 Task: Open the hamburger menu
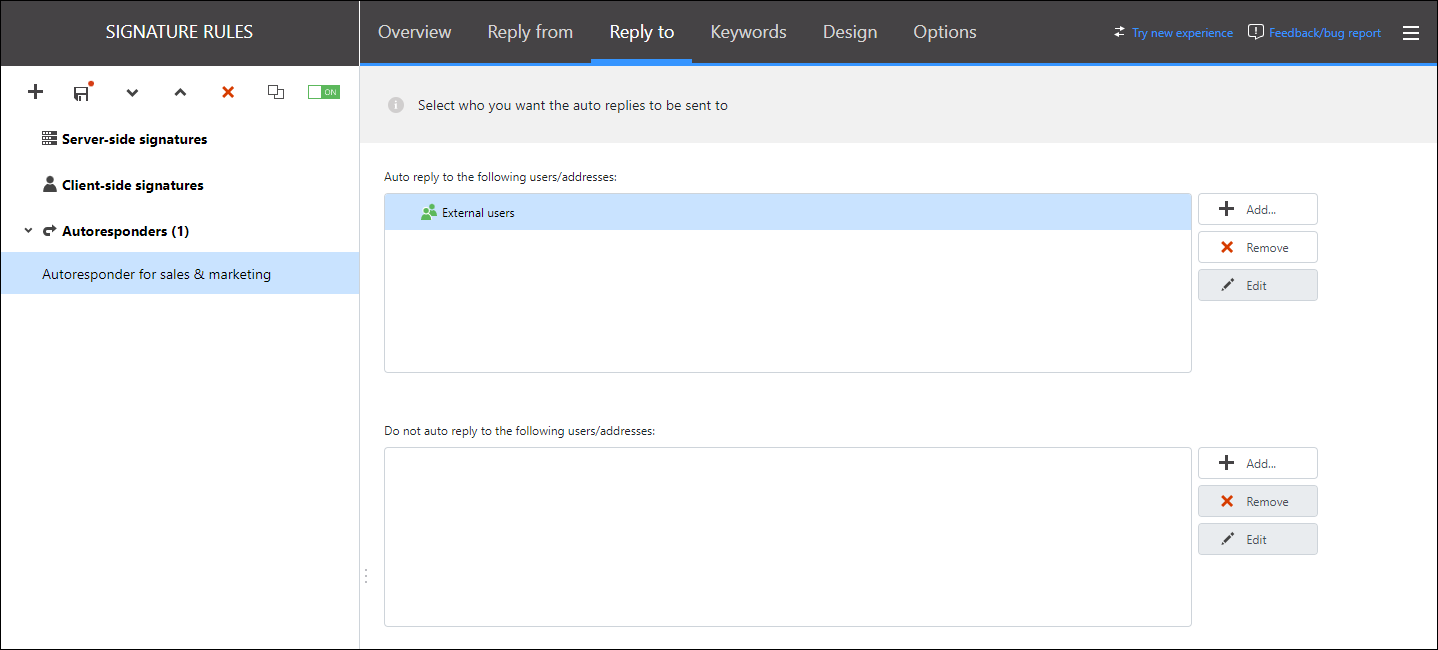[x=1411, y=32]
